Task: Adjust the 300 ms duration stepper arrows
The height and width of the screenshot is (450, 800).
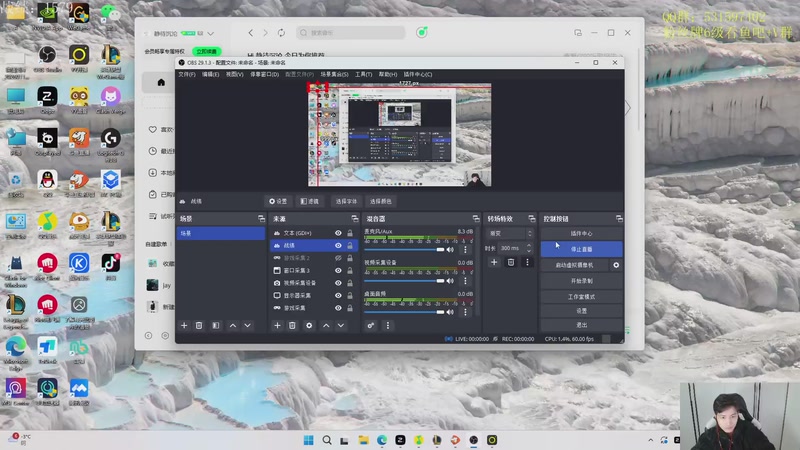Action: point(529,248)
